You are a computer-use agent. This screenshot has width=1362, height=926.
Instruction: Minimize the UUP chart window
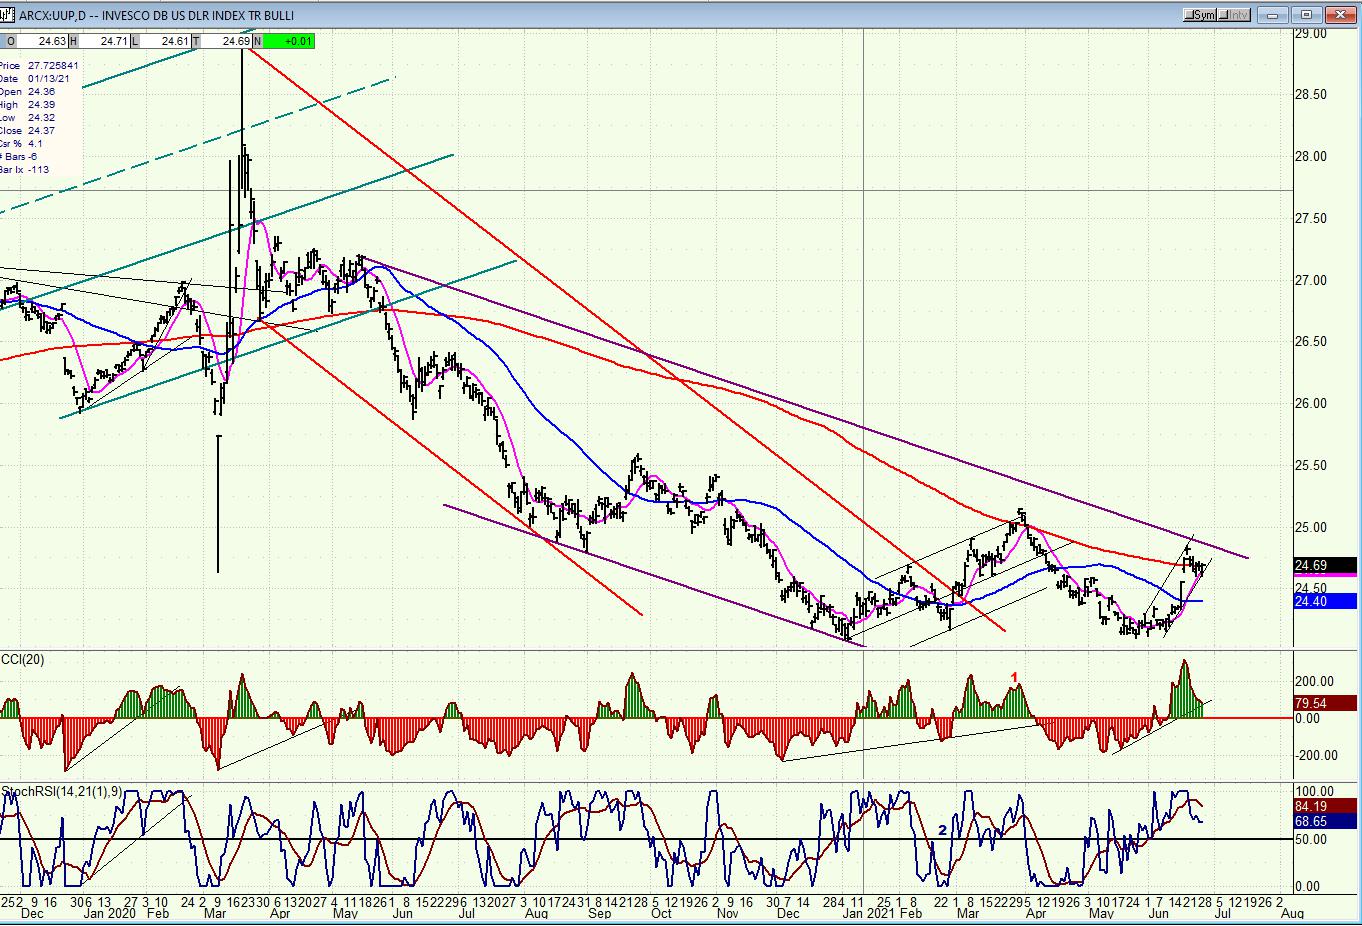(1273, 15)
